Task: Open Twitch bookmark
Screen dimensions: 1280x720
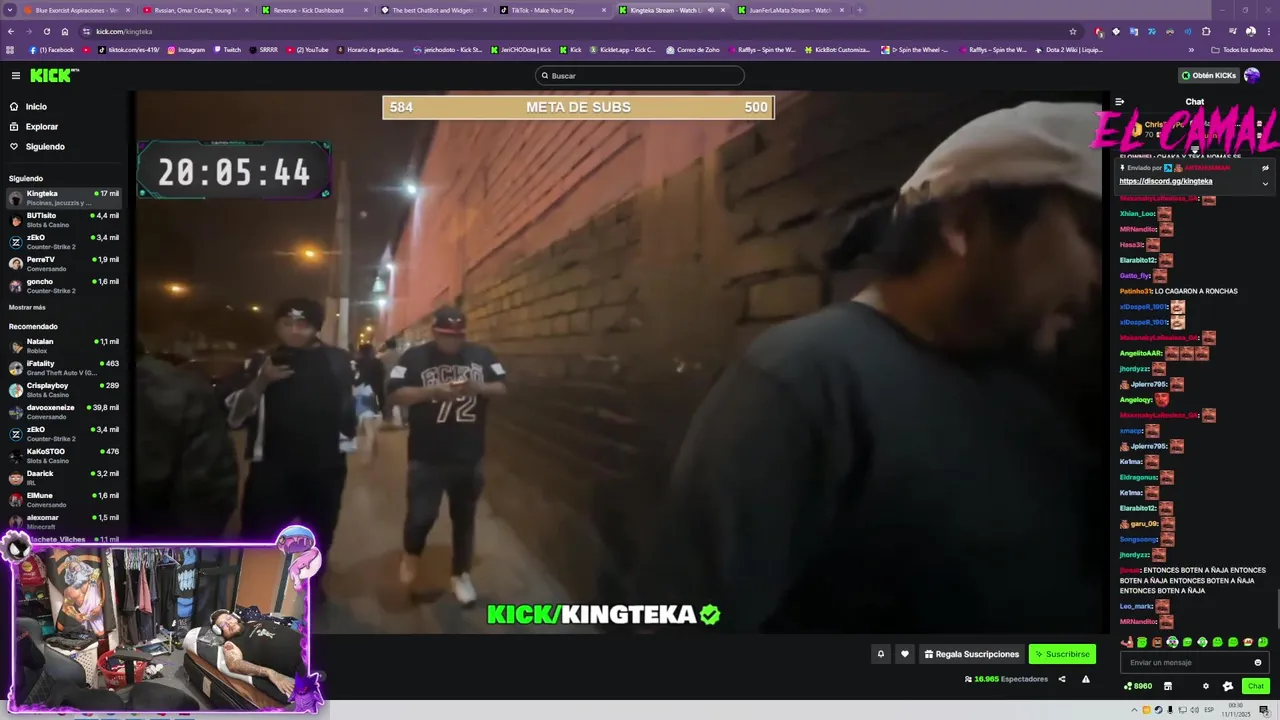Action: coord(227,50)
